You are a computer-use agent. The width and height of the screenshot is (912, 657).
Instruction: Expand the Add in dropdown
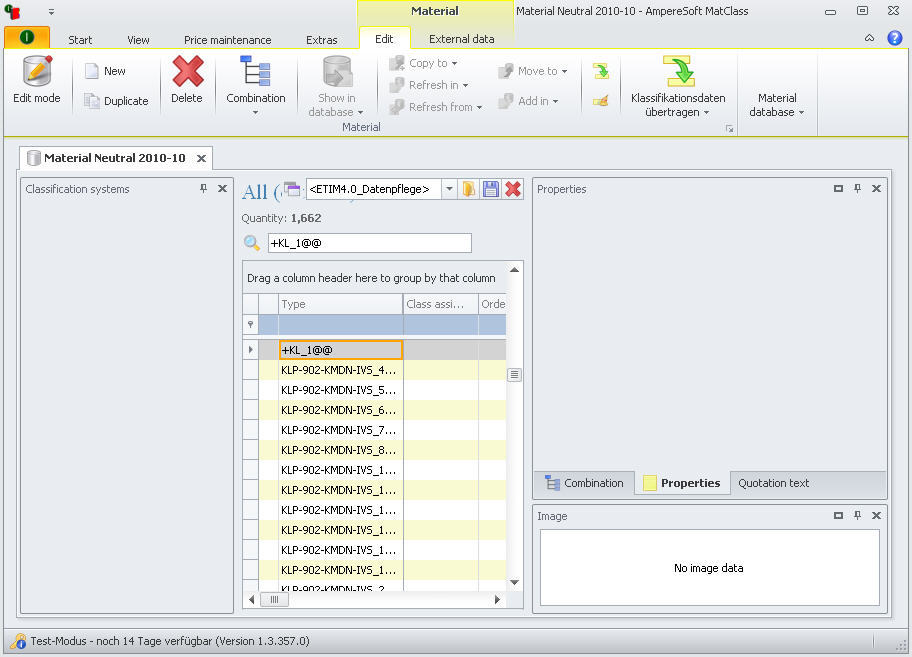555,102
